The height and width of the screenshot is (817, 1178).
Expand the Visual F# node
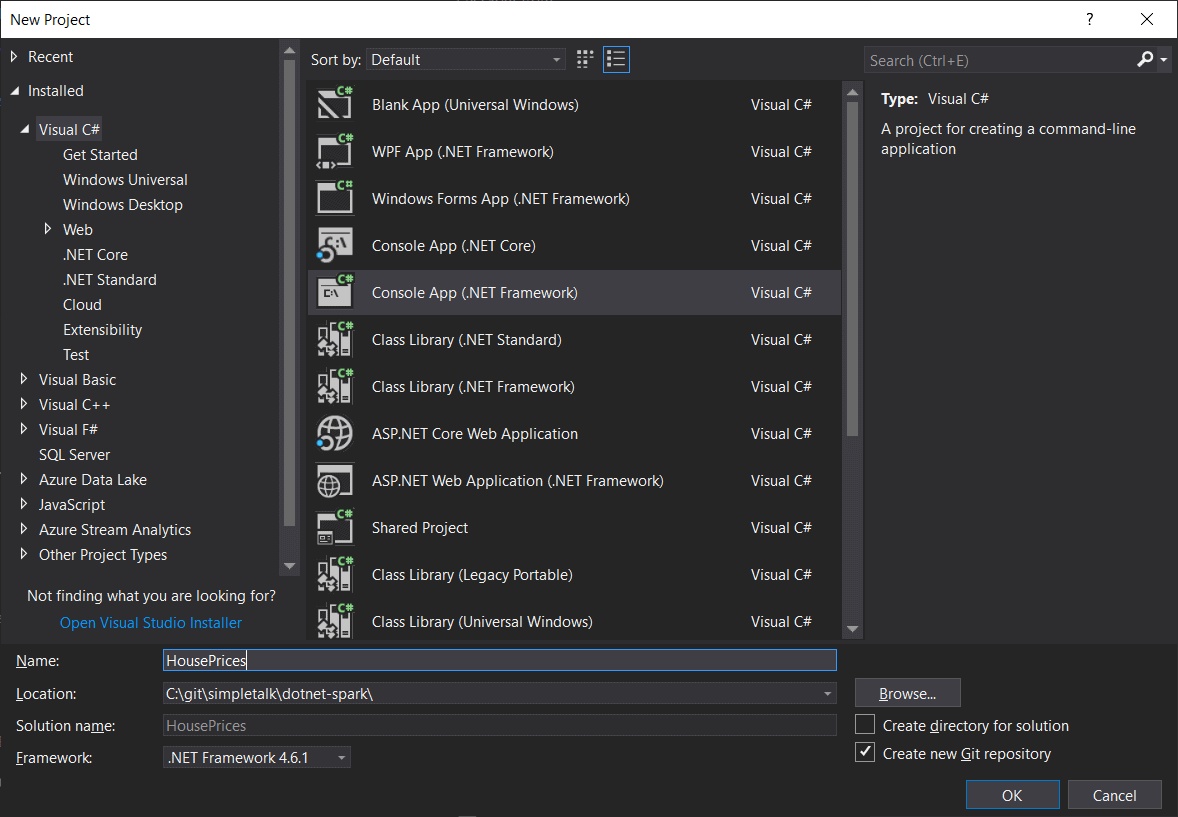point(24,428)
